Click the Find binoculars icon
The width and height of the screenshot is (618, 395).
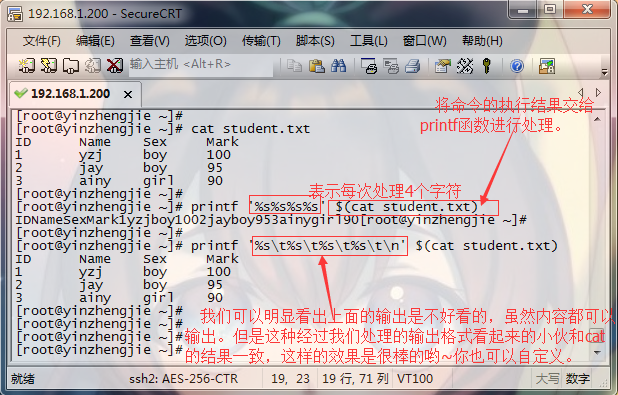pos(338,66)
